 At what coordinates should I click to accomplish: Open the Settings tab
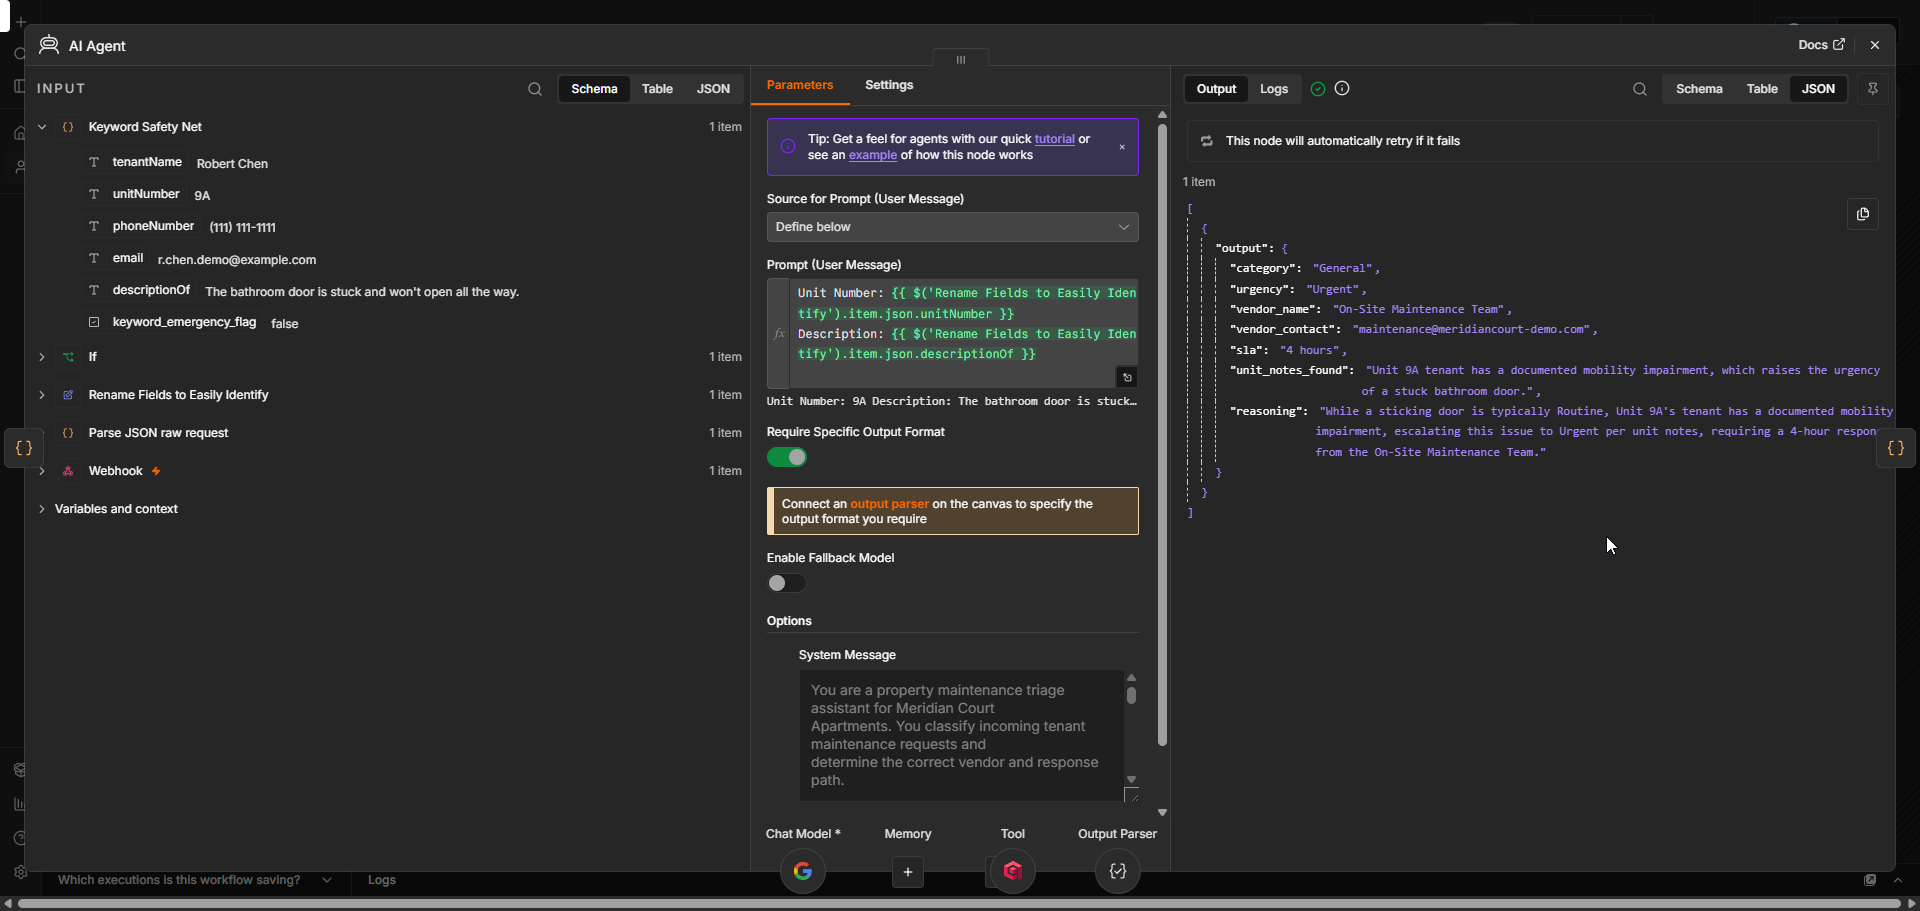(889, 85)
